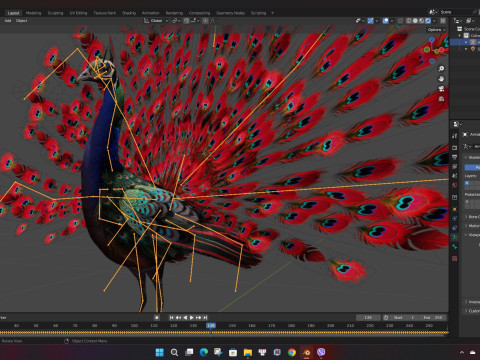Screen dimensions: 480x360
Task: Open the Add menu in viewport header
Action: [8, 21]
